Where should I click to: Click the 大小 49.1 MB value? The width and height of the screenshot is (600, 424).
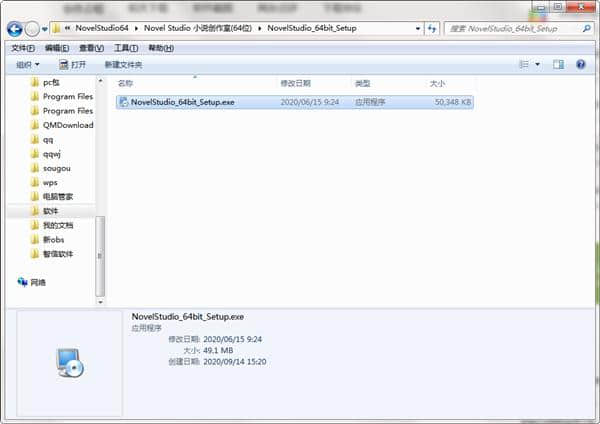pyautogui.click(x=218, y=351)
